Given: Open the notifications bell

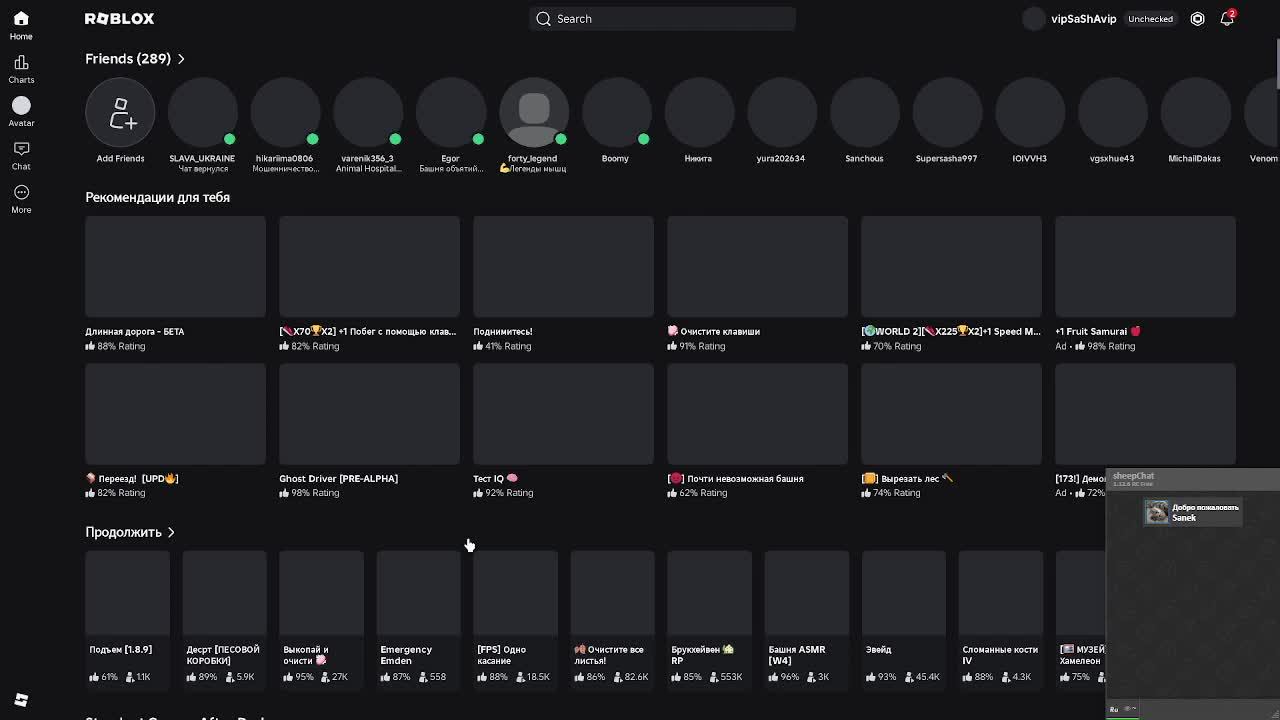Looking at the screenshot, I should pyautogui.click(x=1227, y=19).
